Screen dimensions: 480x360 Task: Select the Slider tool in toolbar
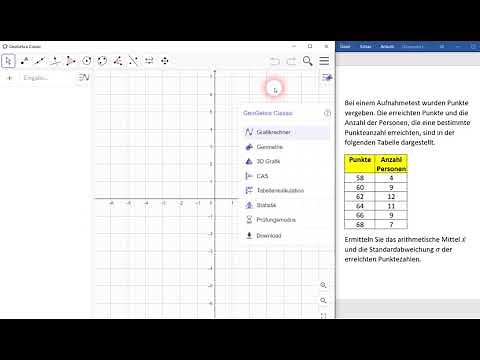(149, 61)
